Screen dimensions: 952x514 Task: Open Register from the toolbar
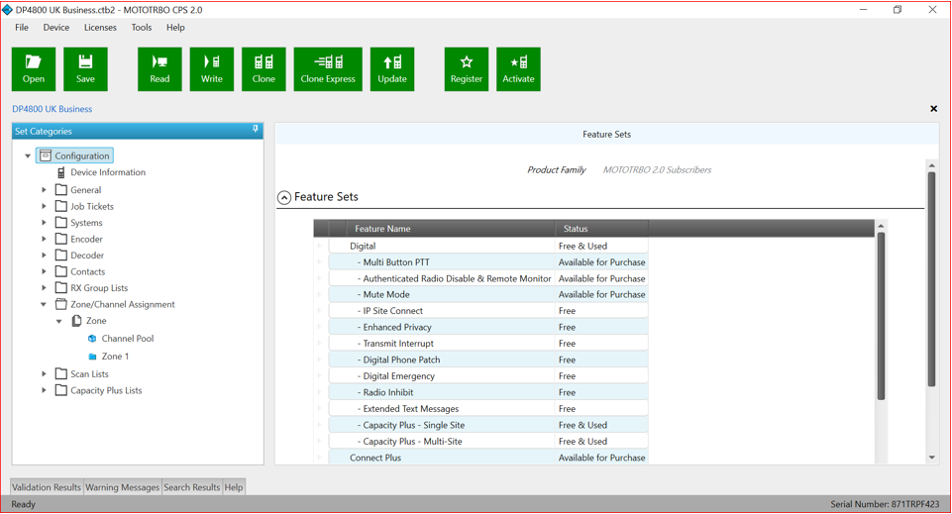466,69
